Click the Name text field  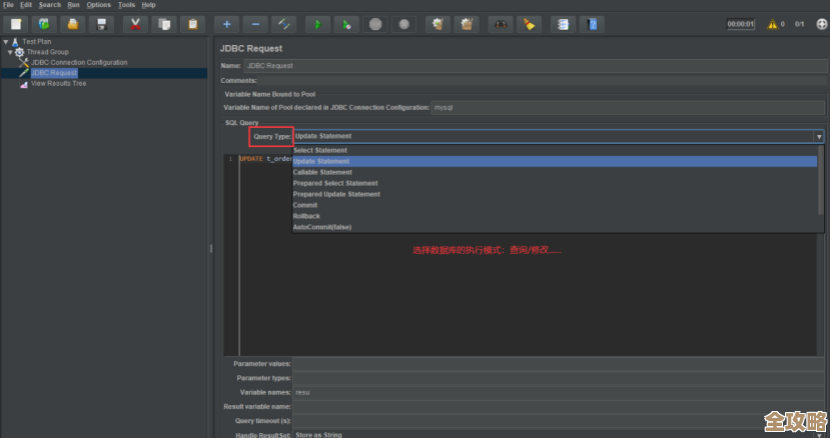pos(530,64)
